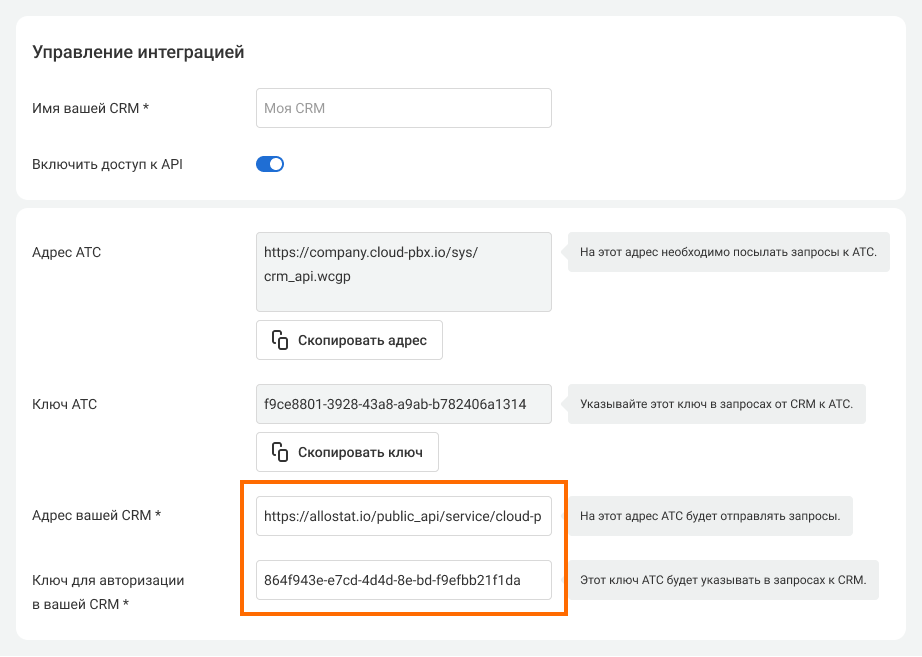Click the Адрес АТС label
Image resolution: width=922 pixels, height=657 pixels.
pyautogui.click(x=67, y=252)
